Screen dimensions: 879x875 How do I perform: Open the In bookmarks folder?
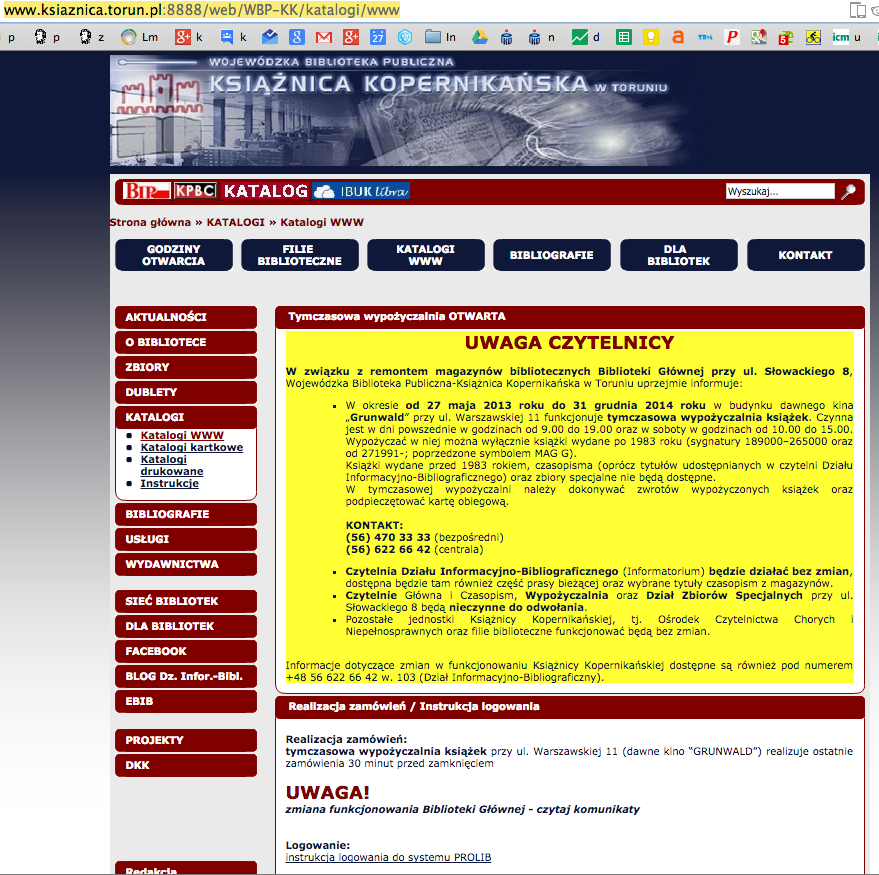click(x=440, y=37)
